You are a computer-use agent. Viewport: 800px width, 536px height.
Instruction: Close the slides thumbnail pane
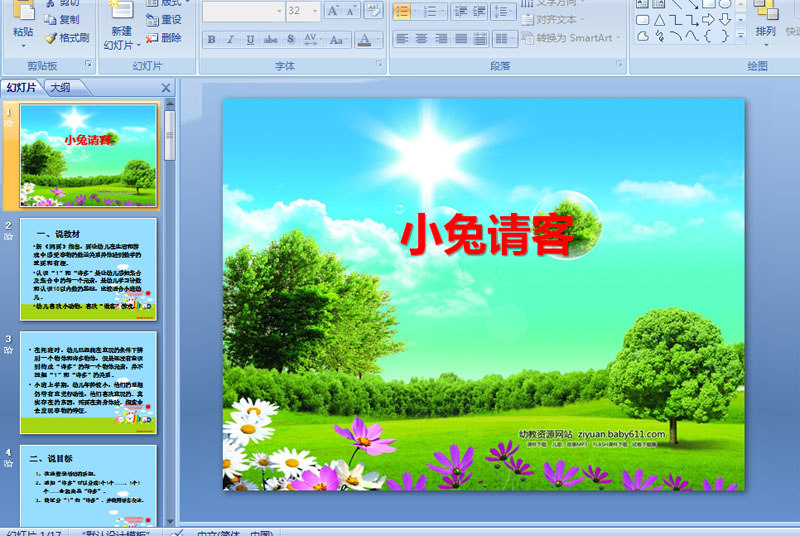[166, 88]
